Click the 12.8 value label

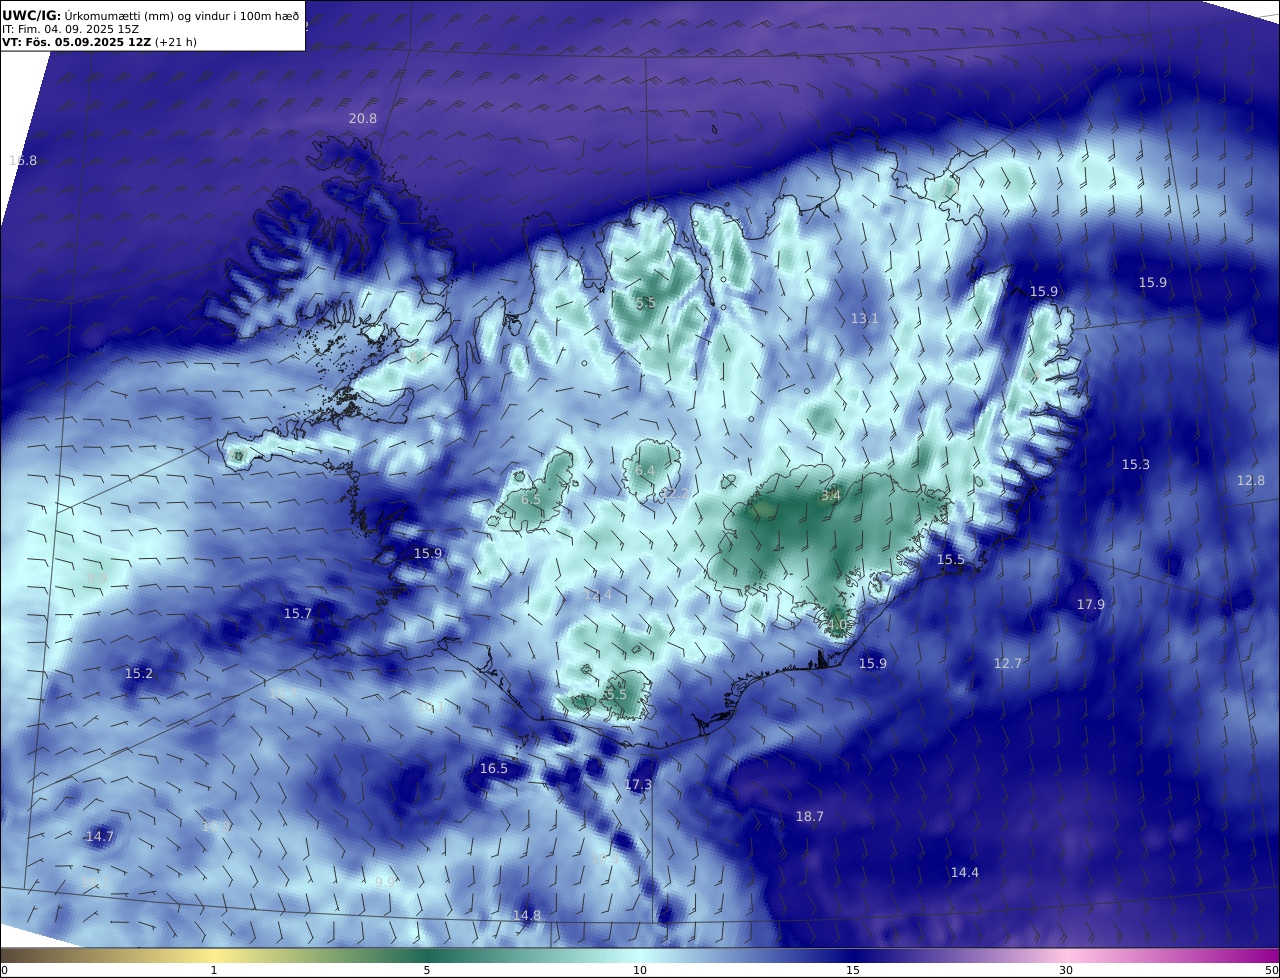coord(1251,480)
